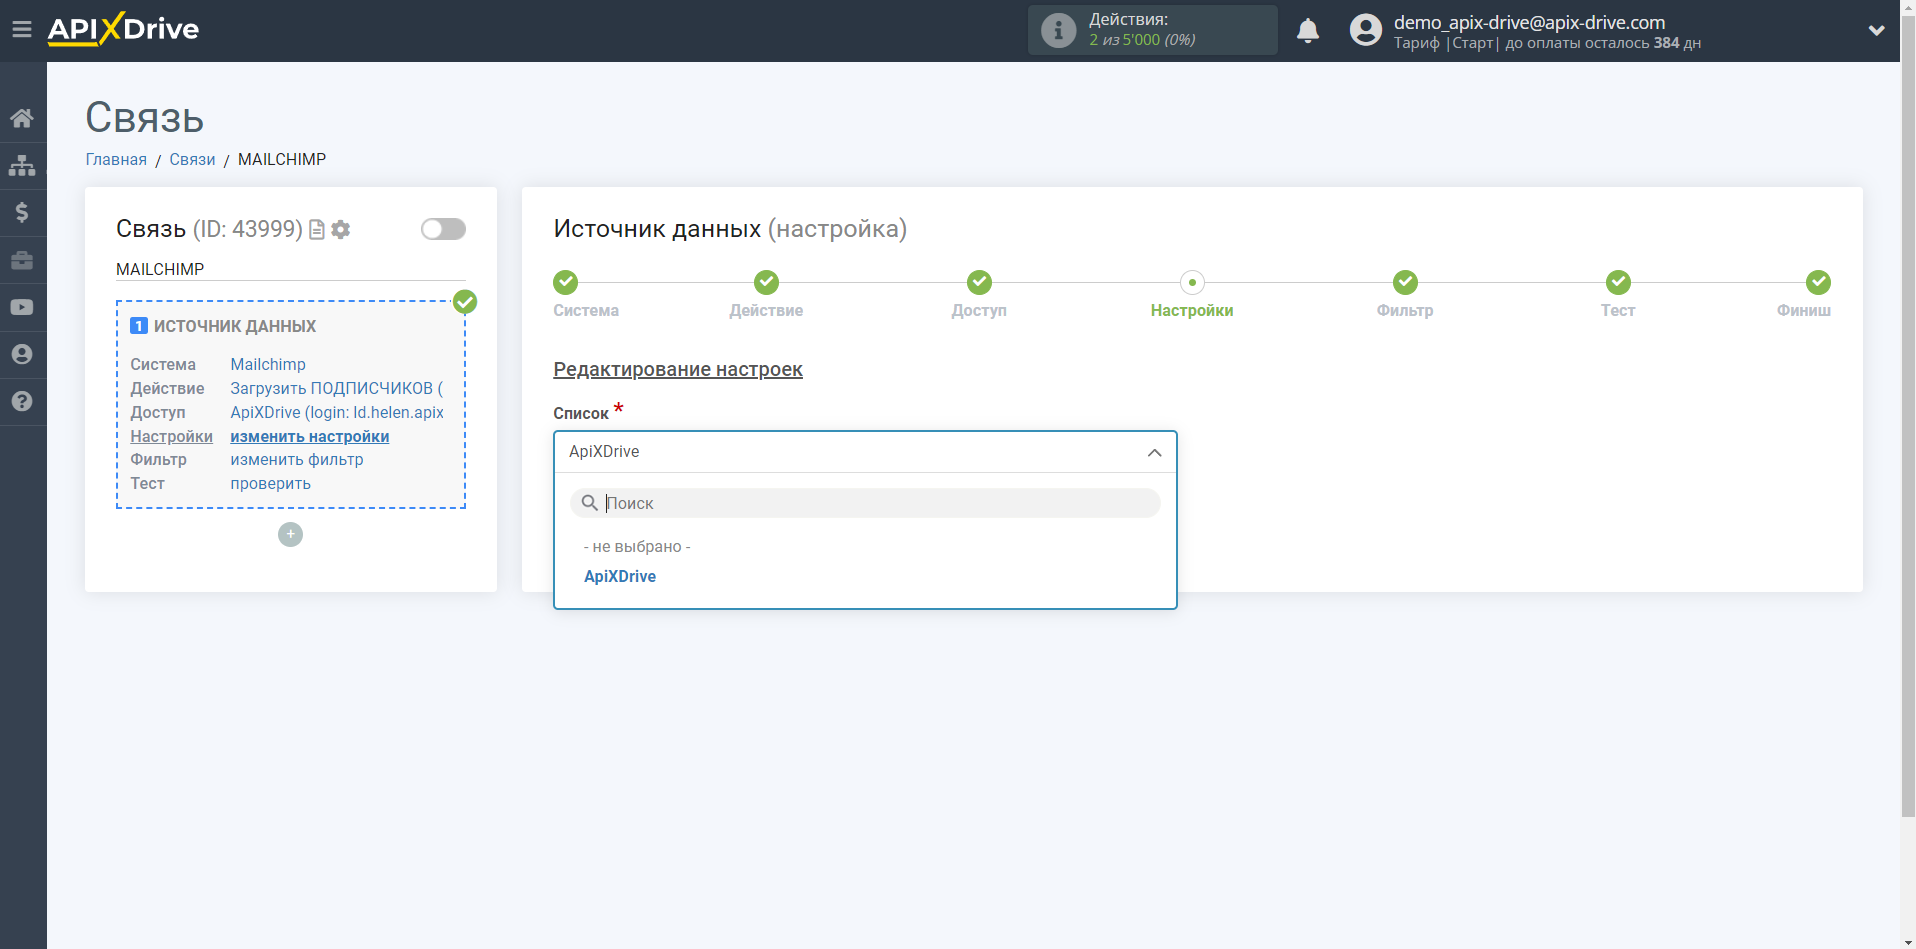1916x949 pixels.
Task: Click the account avatar icon
Action: tap(1365, 30)
